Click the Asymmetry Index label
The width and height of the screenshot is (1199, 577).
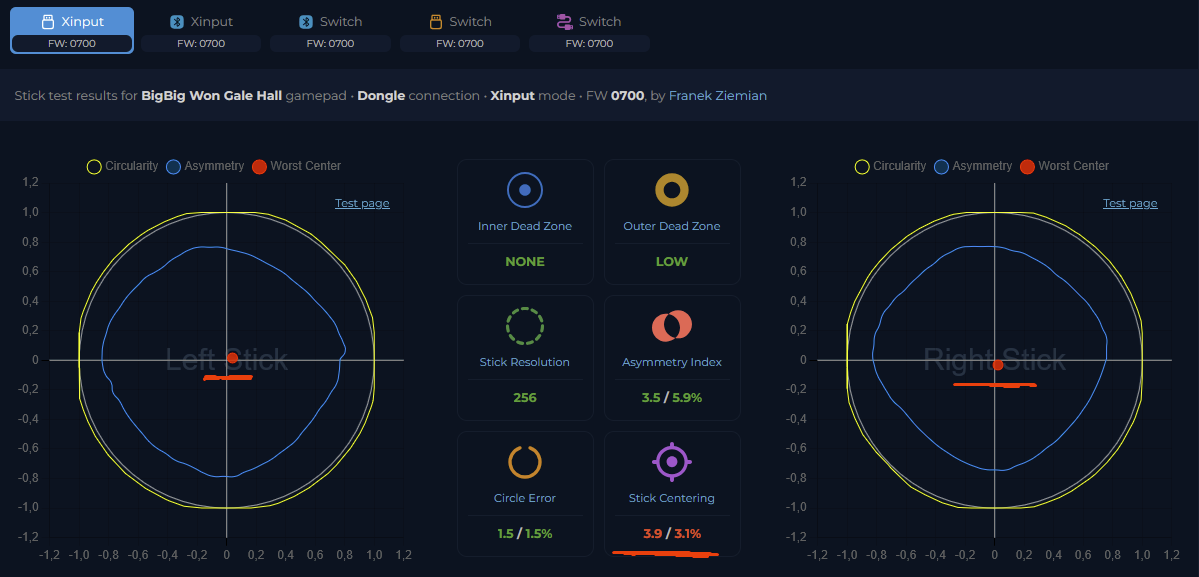coord(672,362)
